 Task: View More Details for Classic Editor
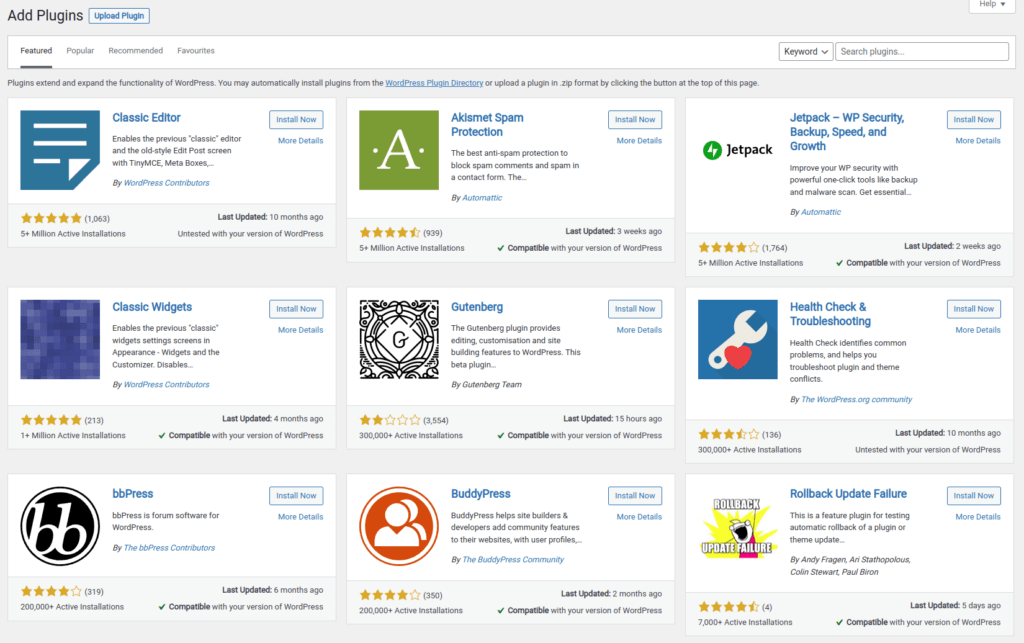pyautogui.click(x=300, y=140)
